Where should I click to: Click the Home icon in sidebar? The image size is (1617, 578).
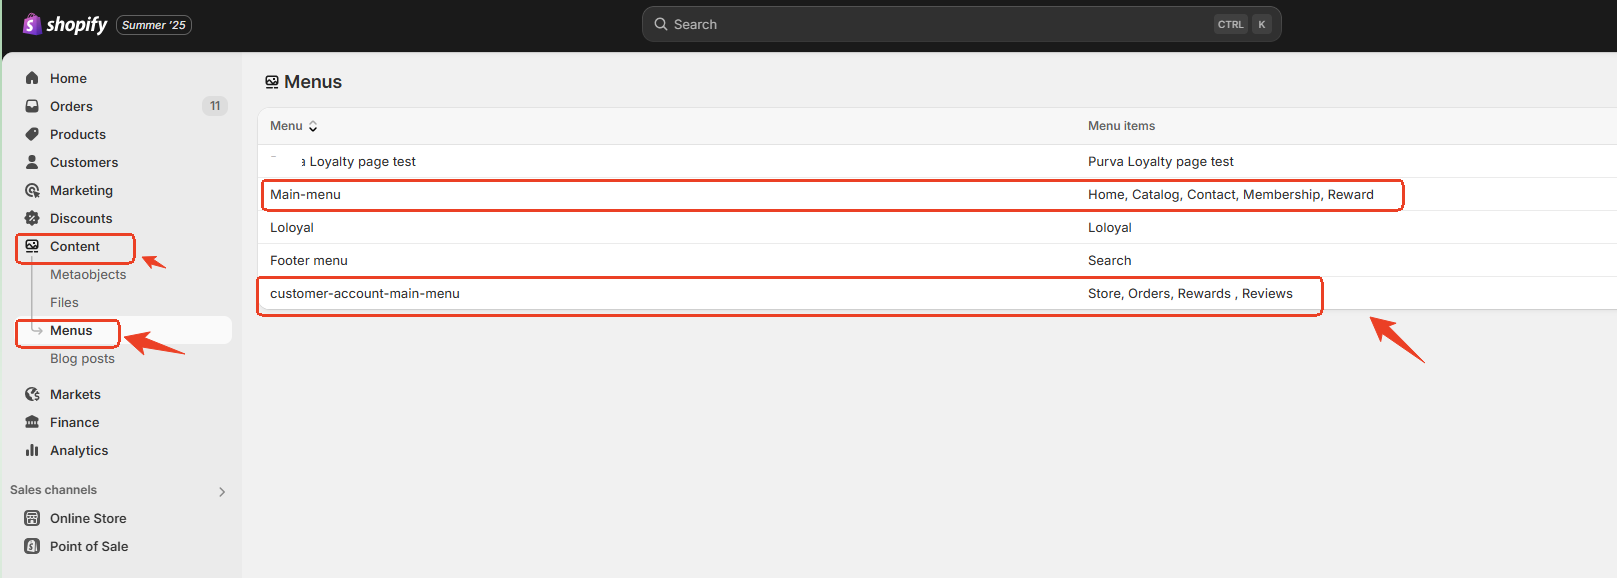click(32, 78)
